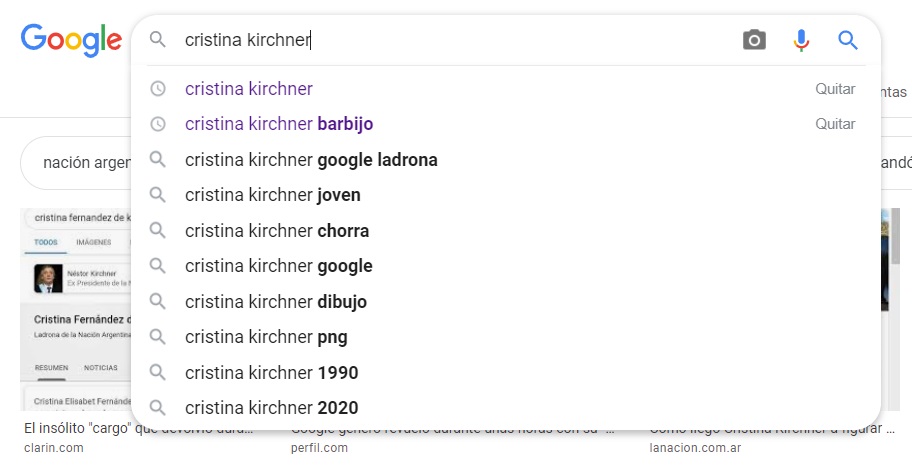The image size is (912, 470).
Task: Click the history clock icon beside first suggestion
Action: point(157,89)
